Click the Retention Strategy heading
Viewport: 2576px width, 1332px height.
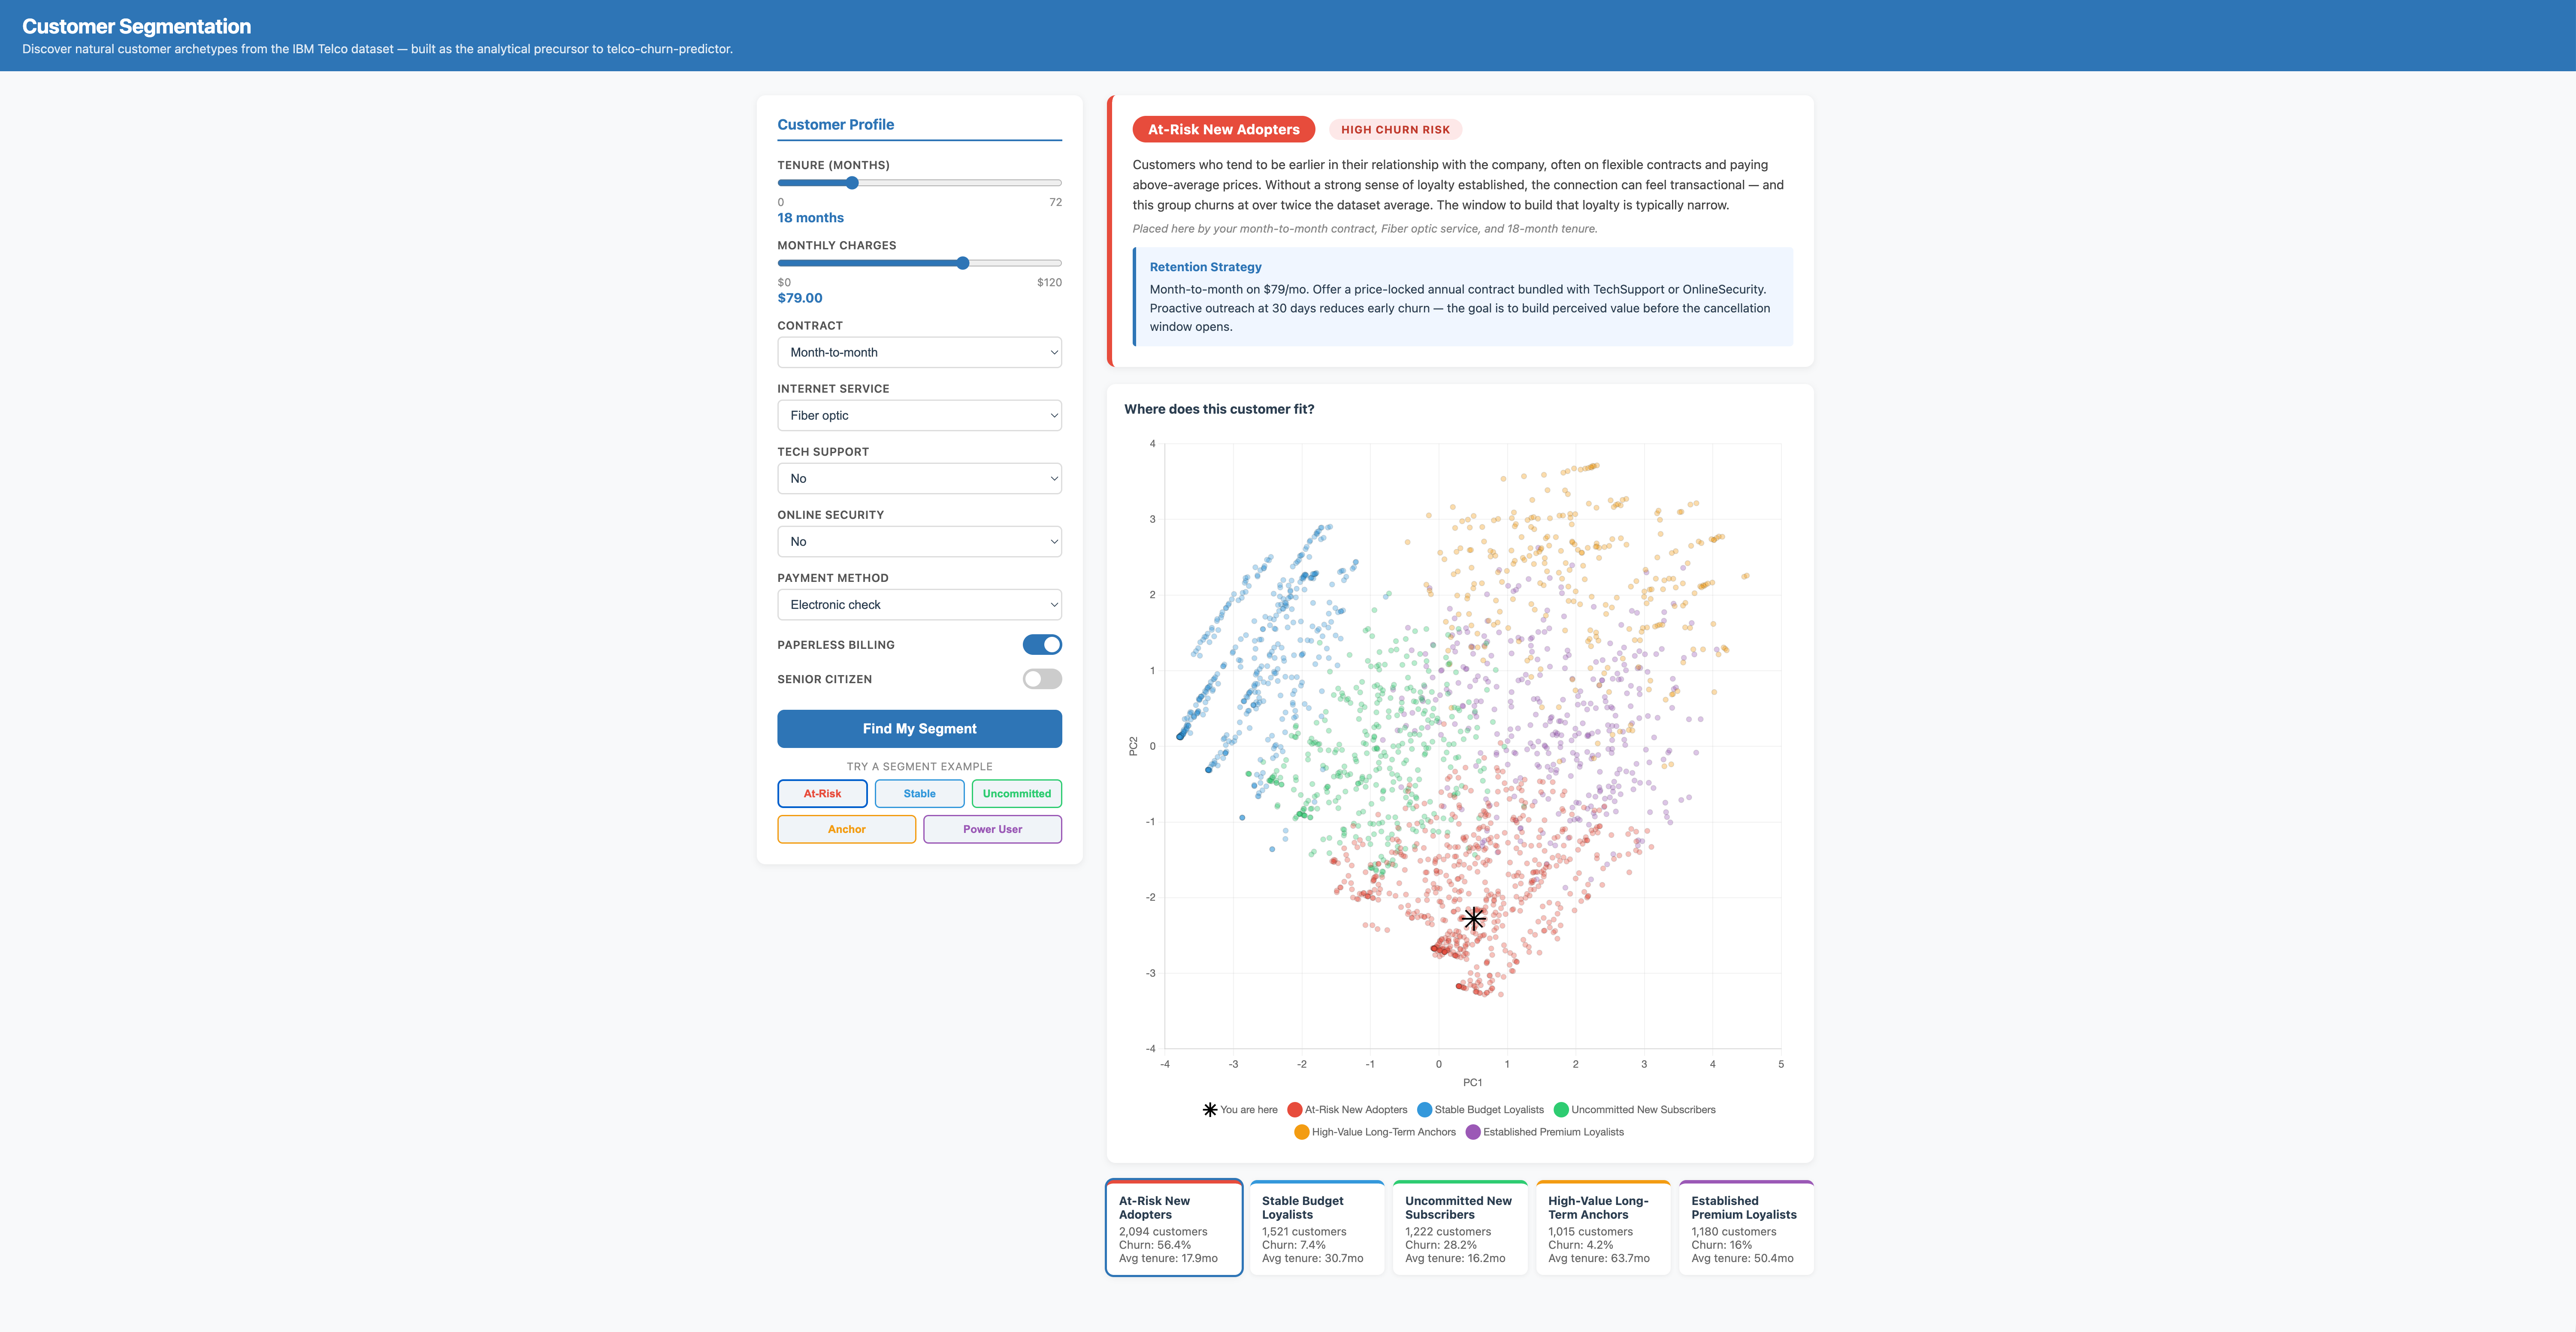click(x=1205, y=267)
